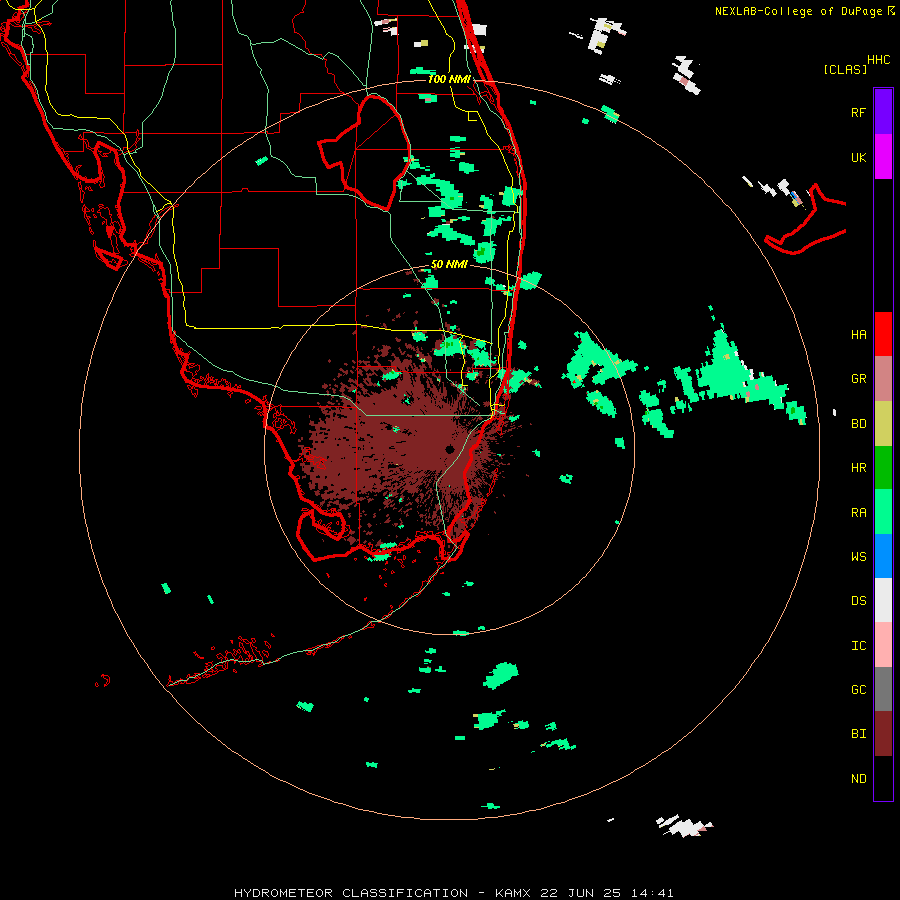The width and height of the screenshot is (900, 900).
Task: Click the HR dark green legend swatch
Action: pyautogui.click(x=883, y=468)
